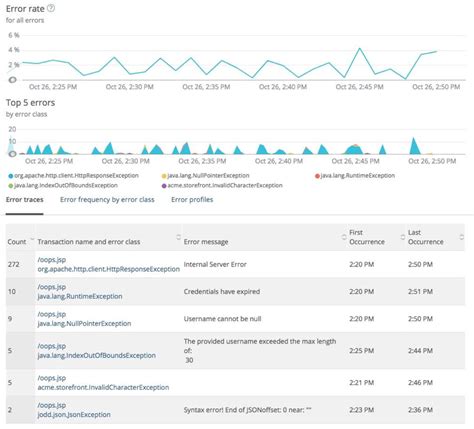Open jodd.json.JsonException error link
The image size is (474, 429).
(74, 415)
